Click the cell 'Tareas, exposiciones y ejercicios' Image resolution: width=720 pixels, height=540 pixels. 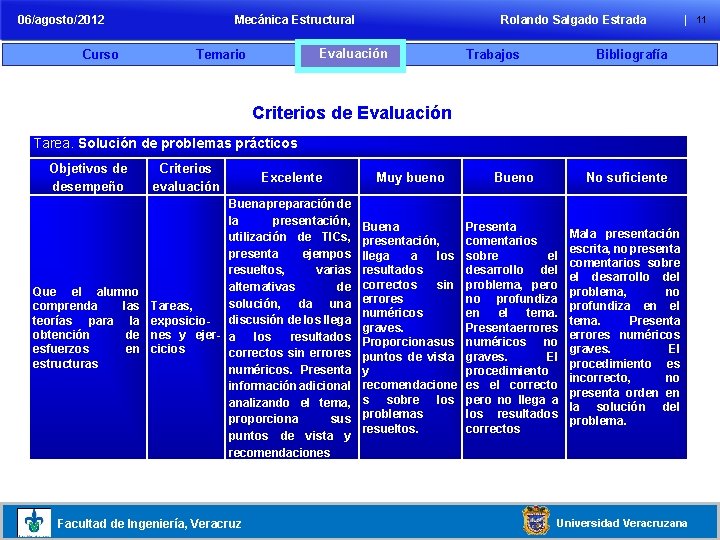point(186,327)
